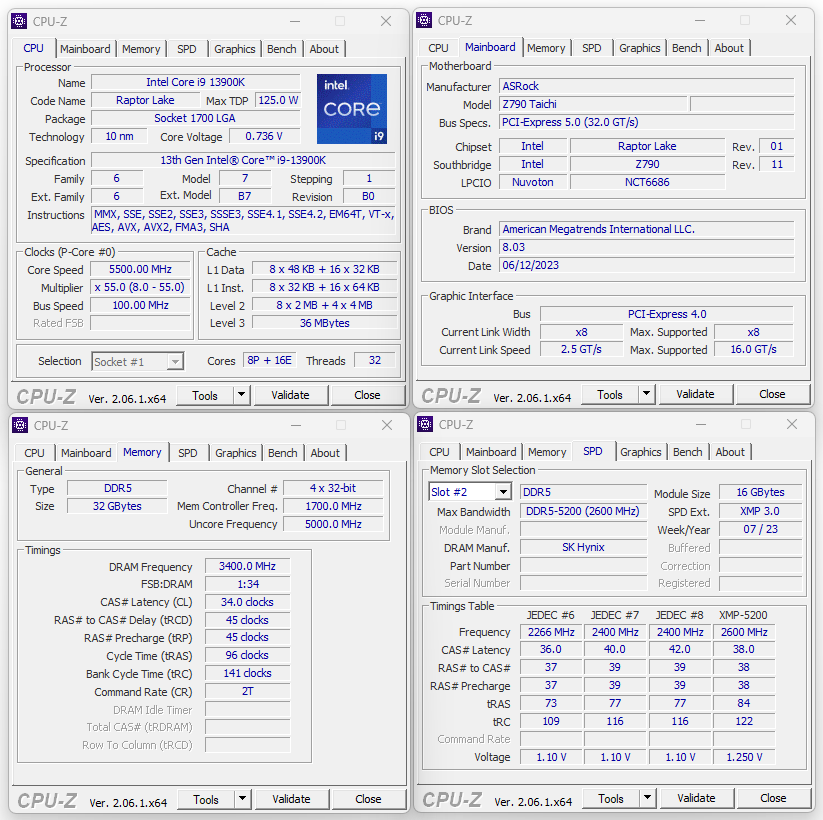This screenshot has height=820, width=823.
Task: Click Close button in the Mainboard window footer
Action: pos(773,394)
